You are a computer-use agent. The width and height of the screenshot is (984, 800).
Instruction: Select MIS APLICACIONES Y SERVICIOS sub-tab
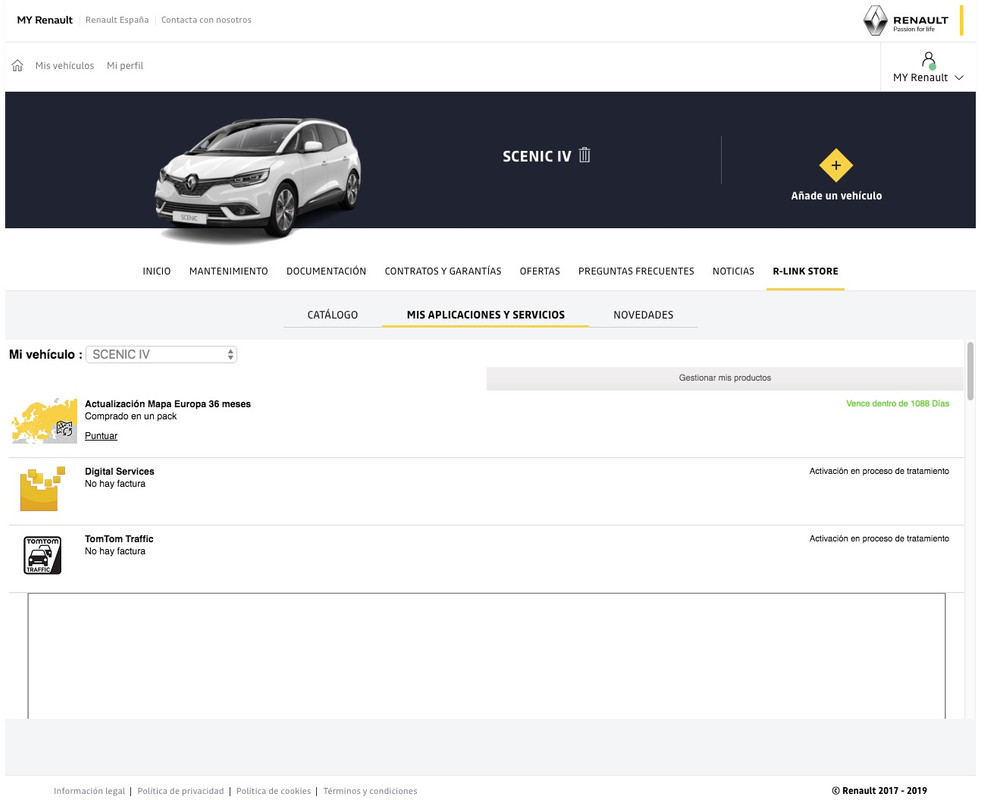(x=486, y=315)
